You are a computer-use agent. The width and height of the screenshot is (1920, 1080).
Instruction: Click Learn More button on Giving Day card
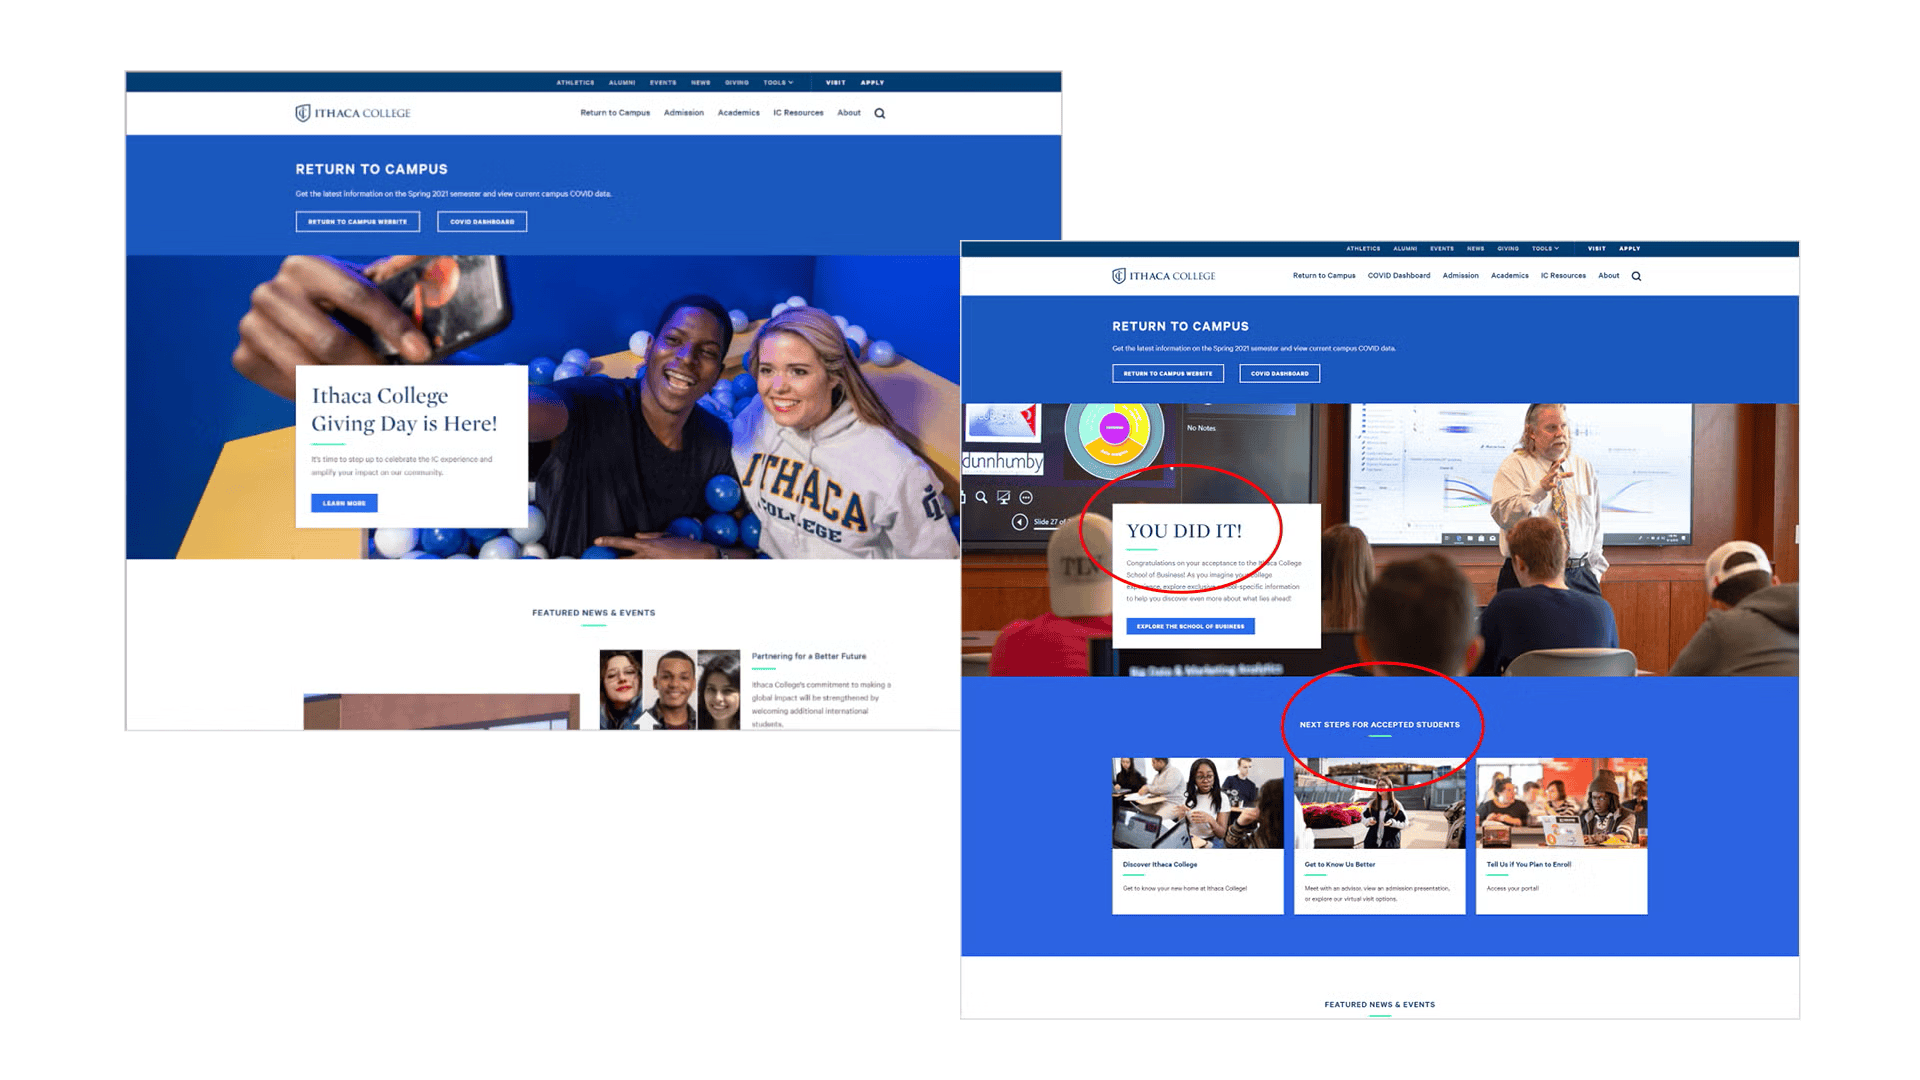[x=344, y=503]
